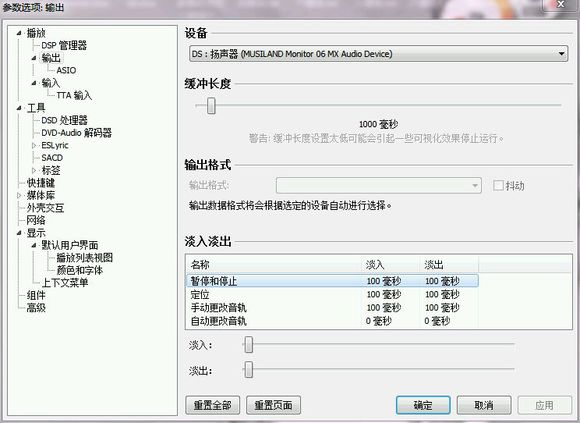580x423 pixels.
Task: Click the 重置全部 button
Action: 213,405
